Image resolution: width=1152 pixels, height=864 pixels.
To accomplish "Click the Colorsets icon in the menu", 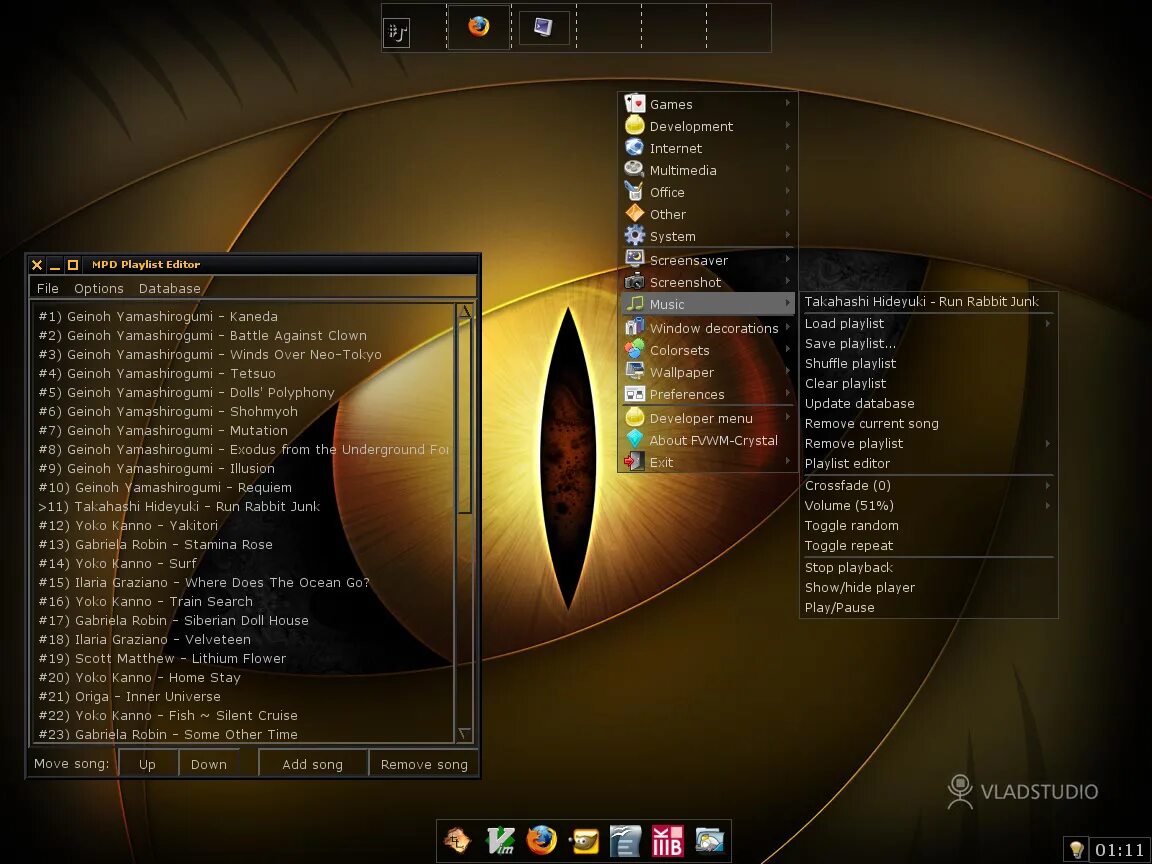I will pyautogui.click(x=635, y=350).
